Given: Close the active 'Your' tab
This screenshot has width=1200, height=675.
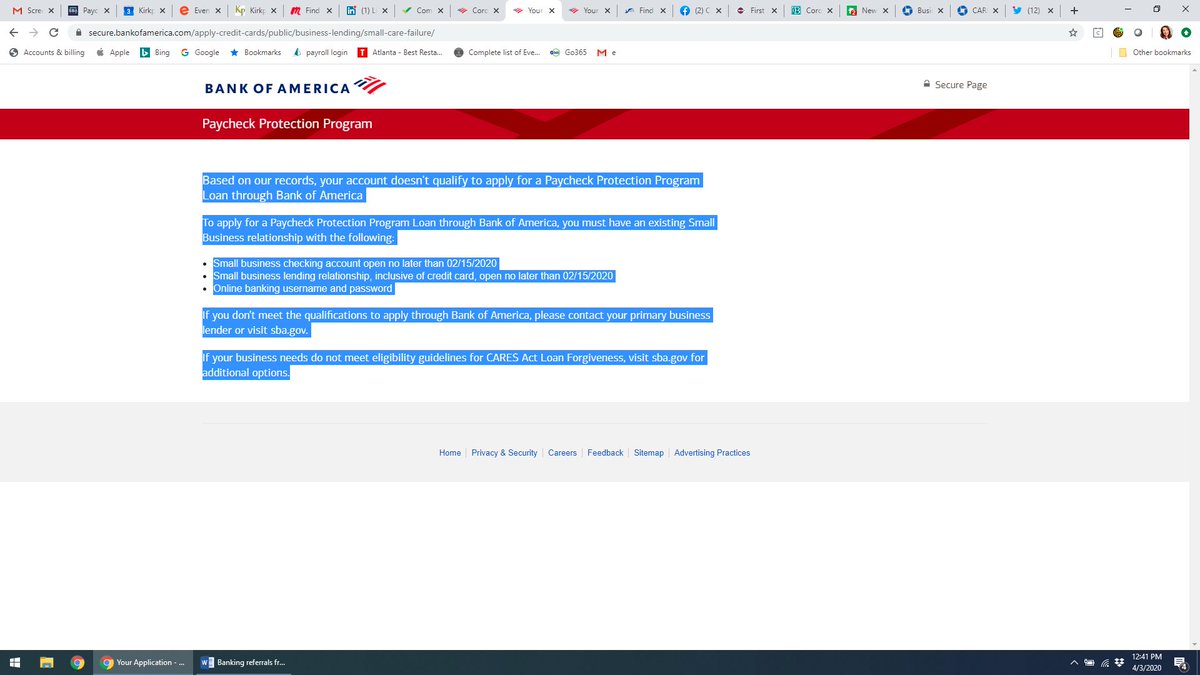Looking at the screenshot, I should click(x=552, y=11).
